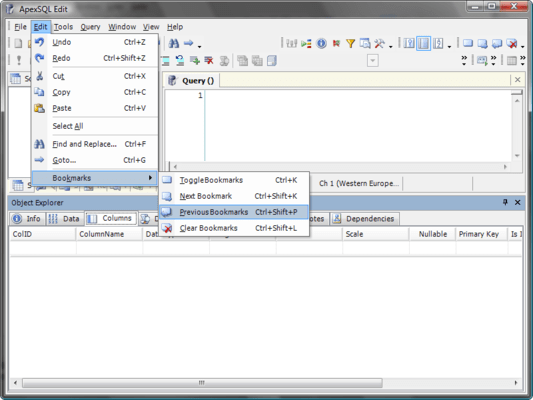This screenshot has width=533, height=400.
Task: Click the ColumnName column header
Action: (109, 234)
